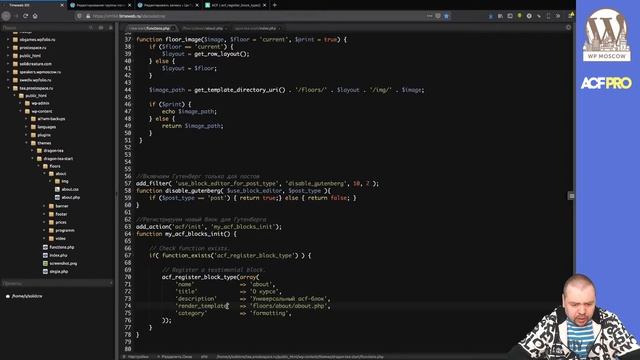The width and height of the screenshot is (640, 360).
Task: Bookmark this page with the star icon
Action: pos(446,16)
